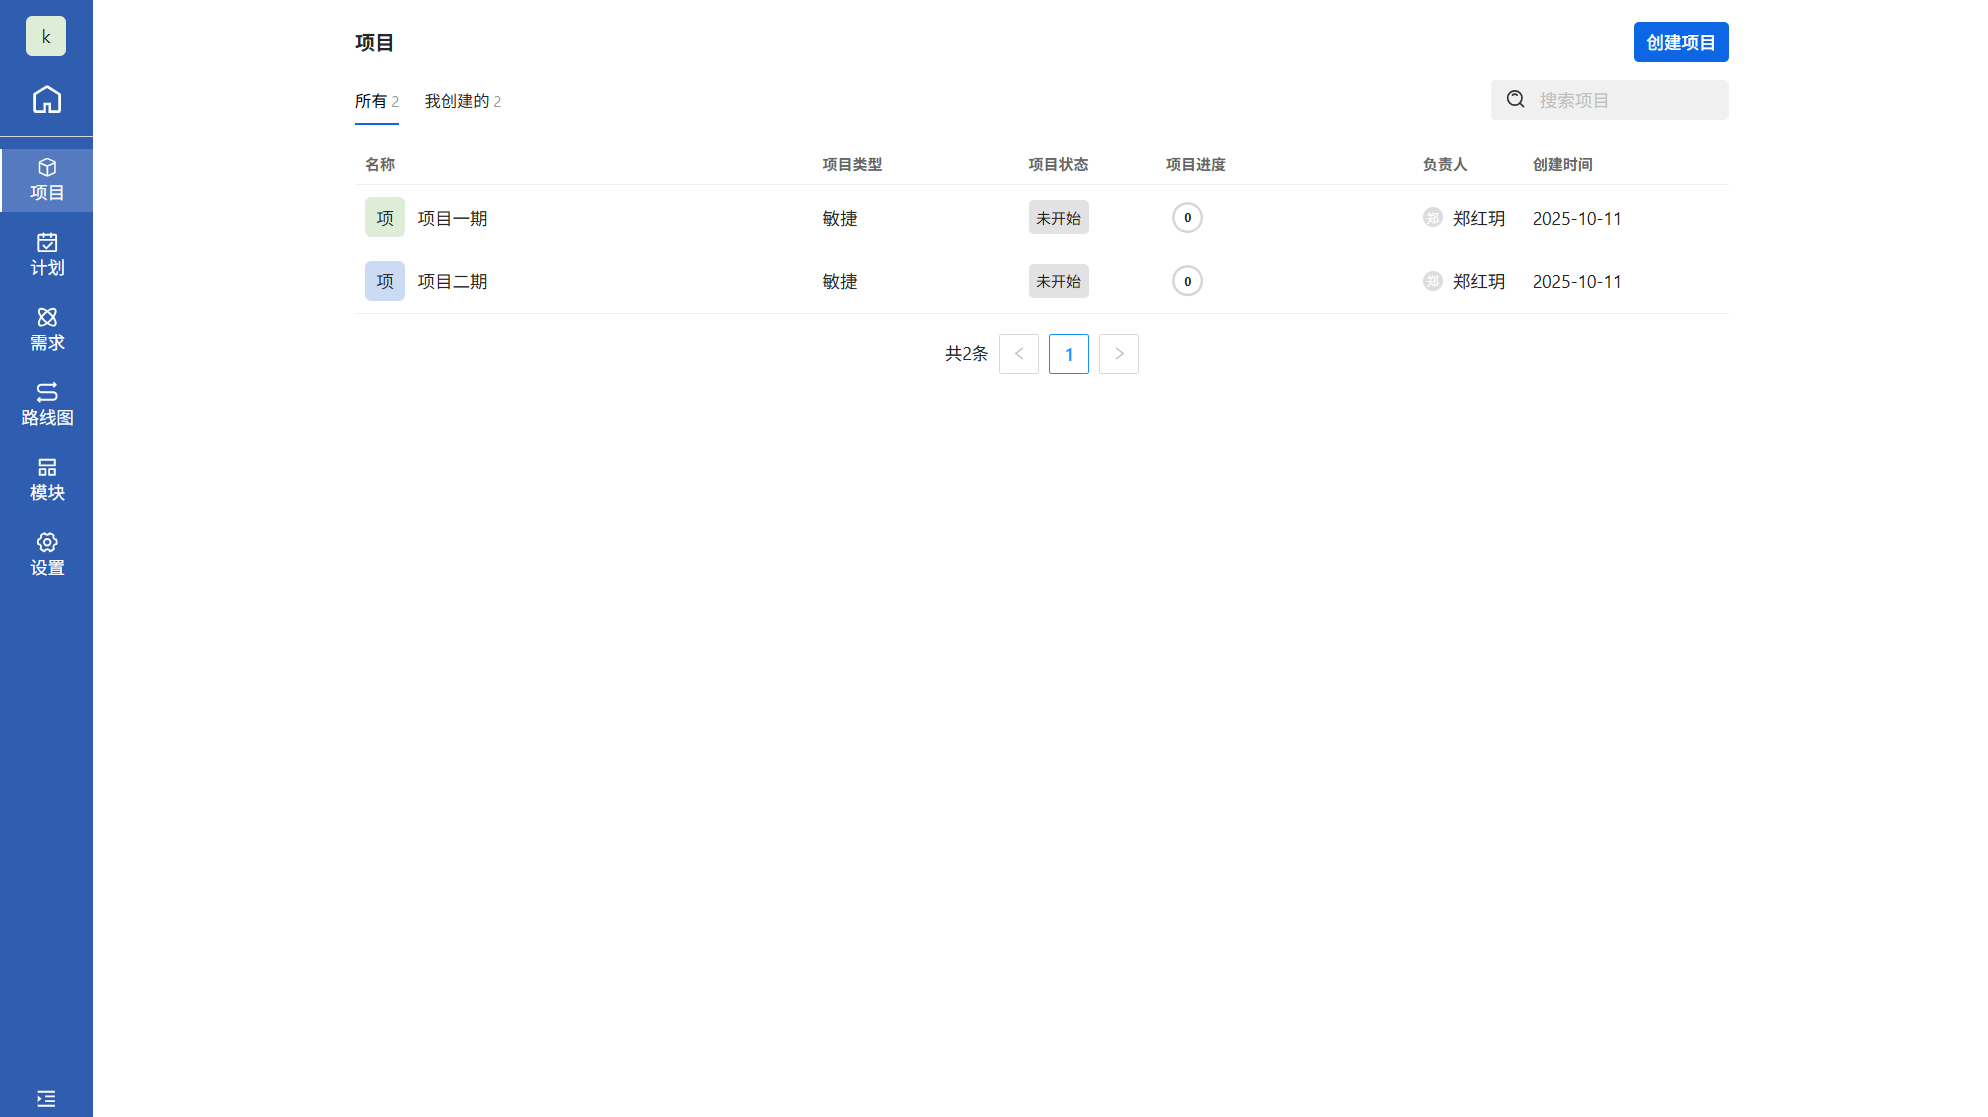This screenshot has height=1117, width=1988.
Task: Collapse the sidebar with the bottom menu icon
Action: coord(46,1098)
